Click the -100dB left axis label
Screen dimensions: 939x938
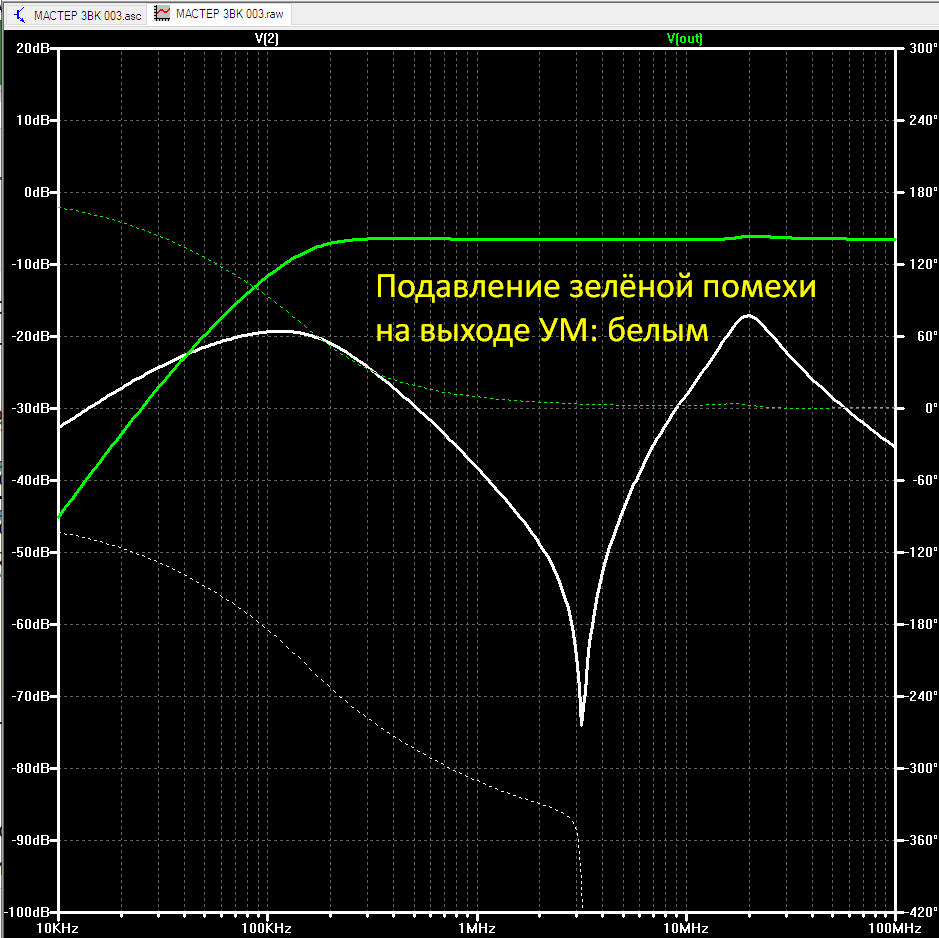click(x=28, y=912)
